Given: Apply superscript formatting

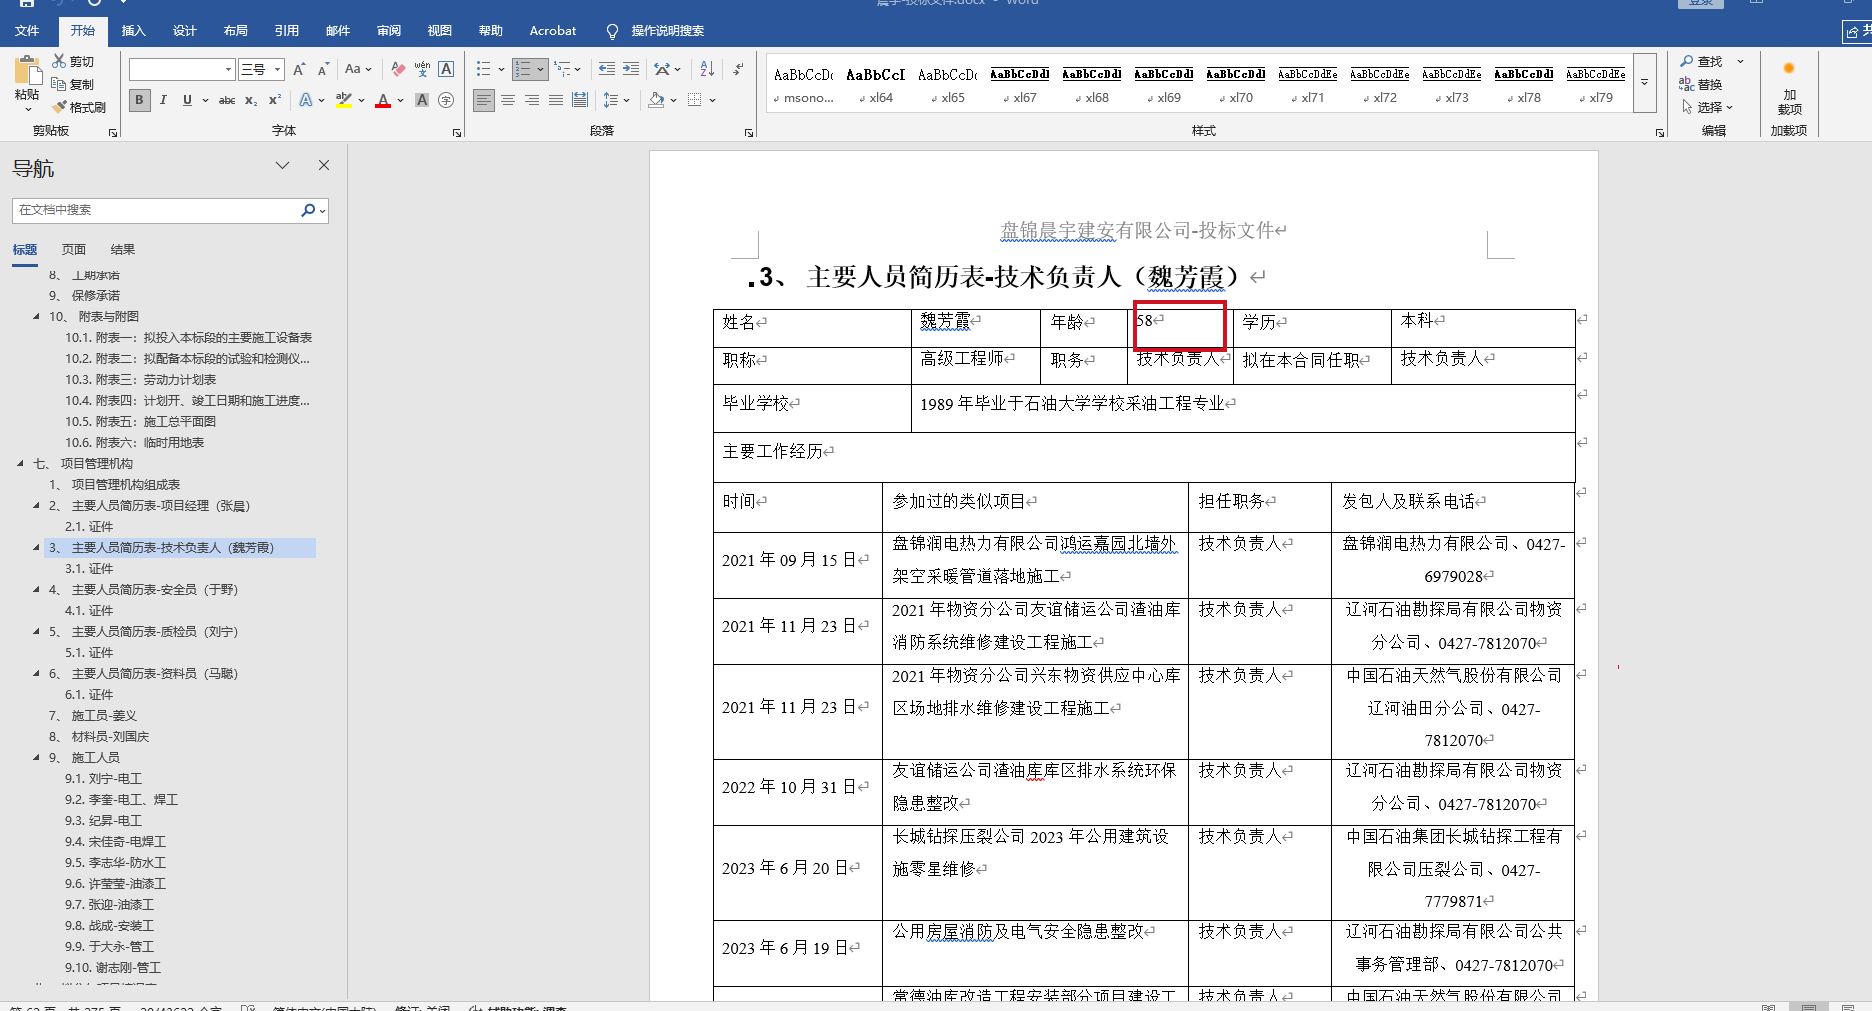Looking at the screenshot, I should click(275, 100).
